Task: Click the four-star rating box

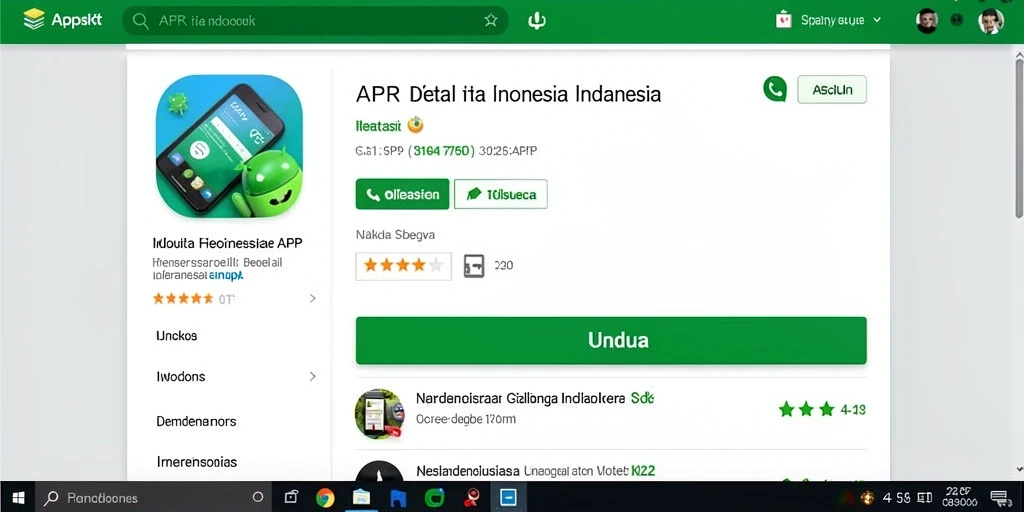Action: pyautogui.click(x=403, y=266)
